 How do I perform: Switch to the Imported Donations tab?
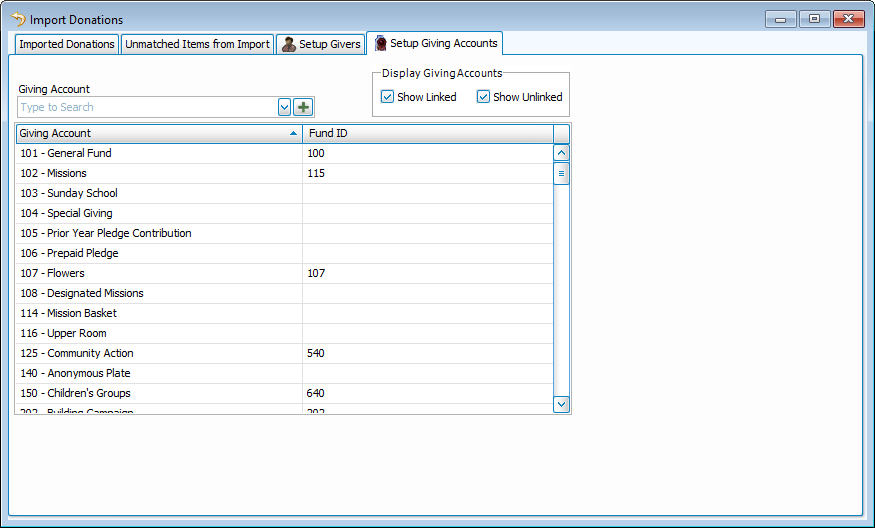pyautogui.click(x=67, y=44)
